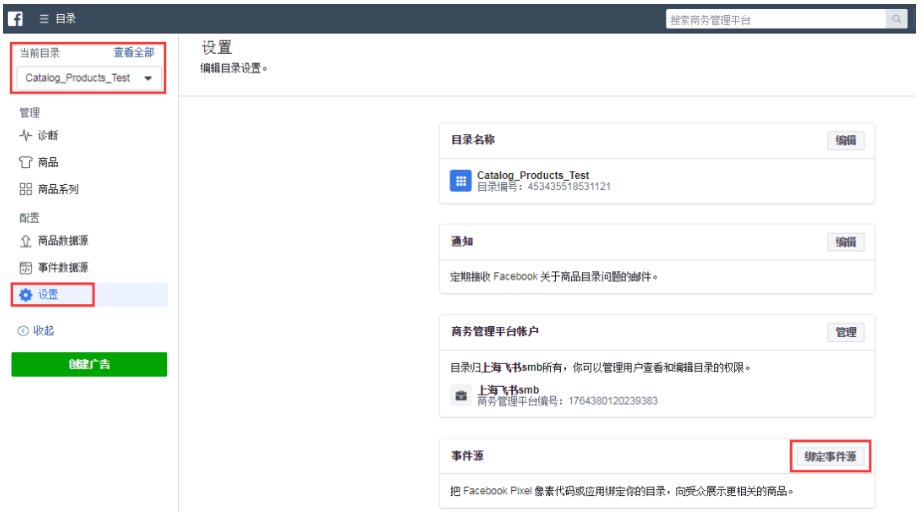
Task: Click the blue catalog grid icon
Action: (460, 181)
